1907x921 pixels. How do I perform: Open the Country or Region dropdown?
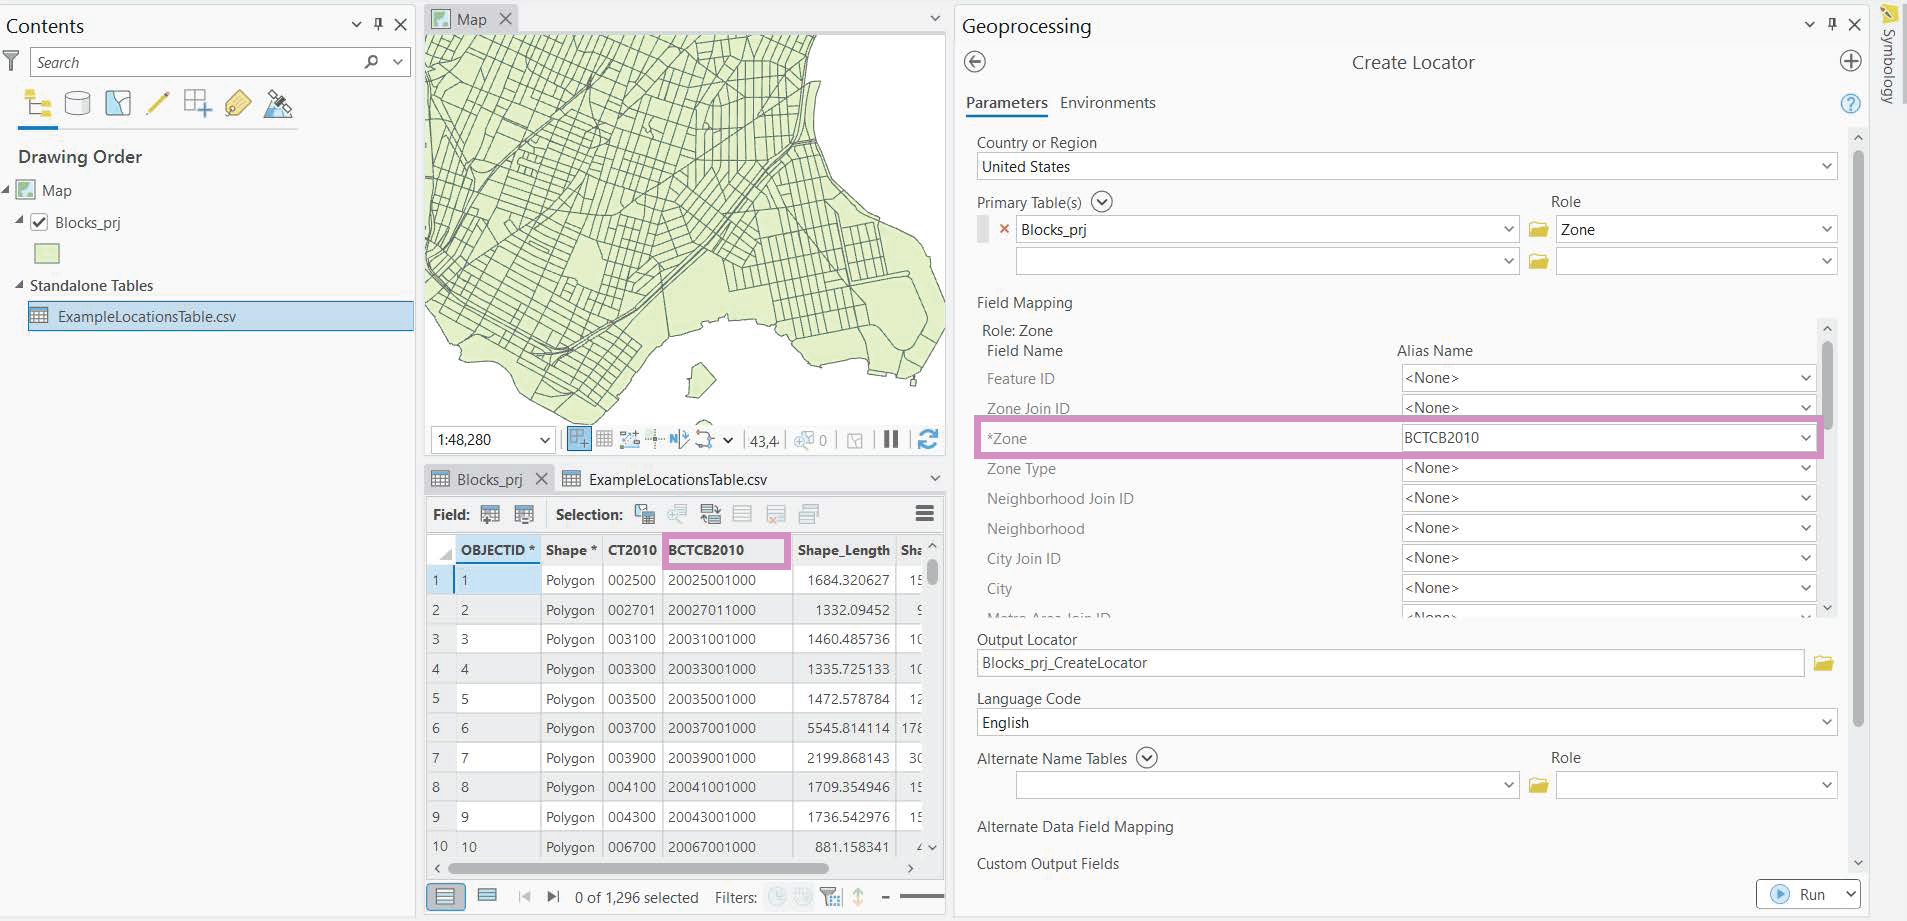(1826, 167)
